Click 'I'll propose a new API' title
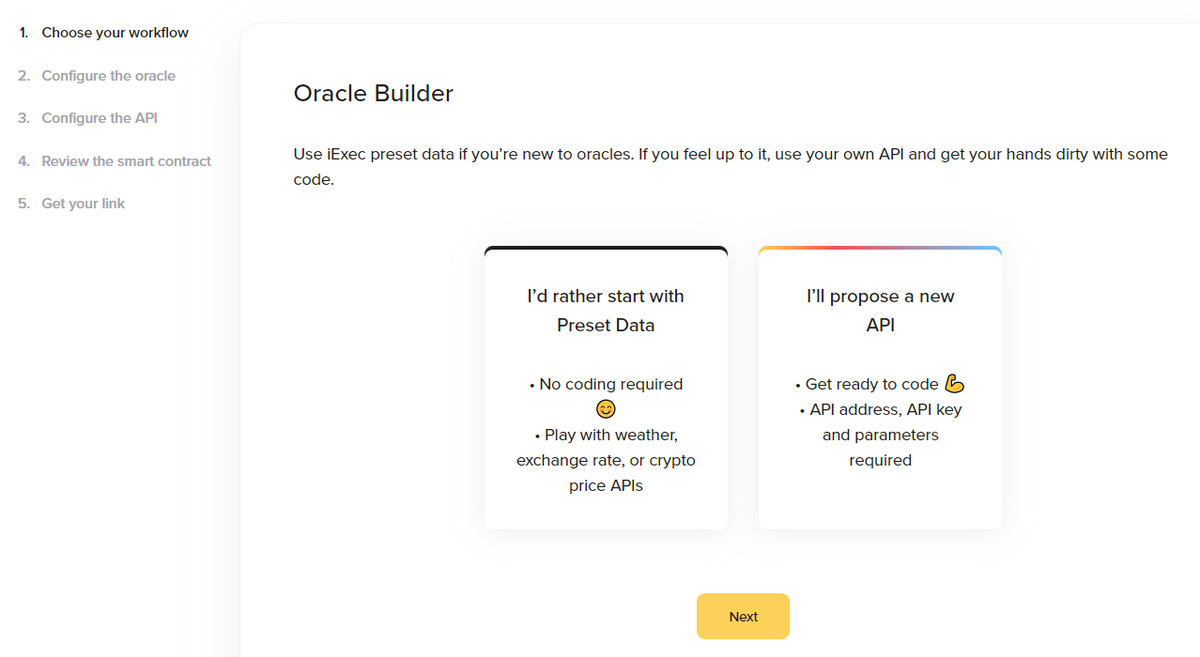The height and width of the screenshot is (657, 1200). coord(880,310)
